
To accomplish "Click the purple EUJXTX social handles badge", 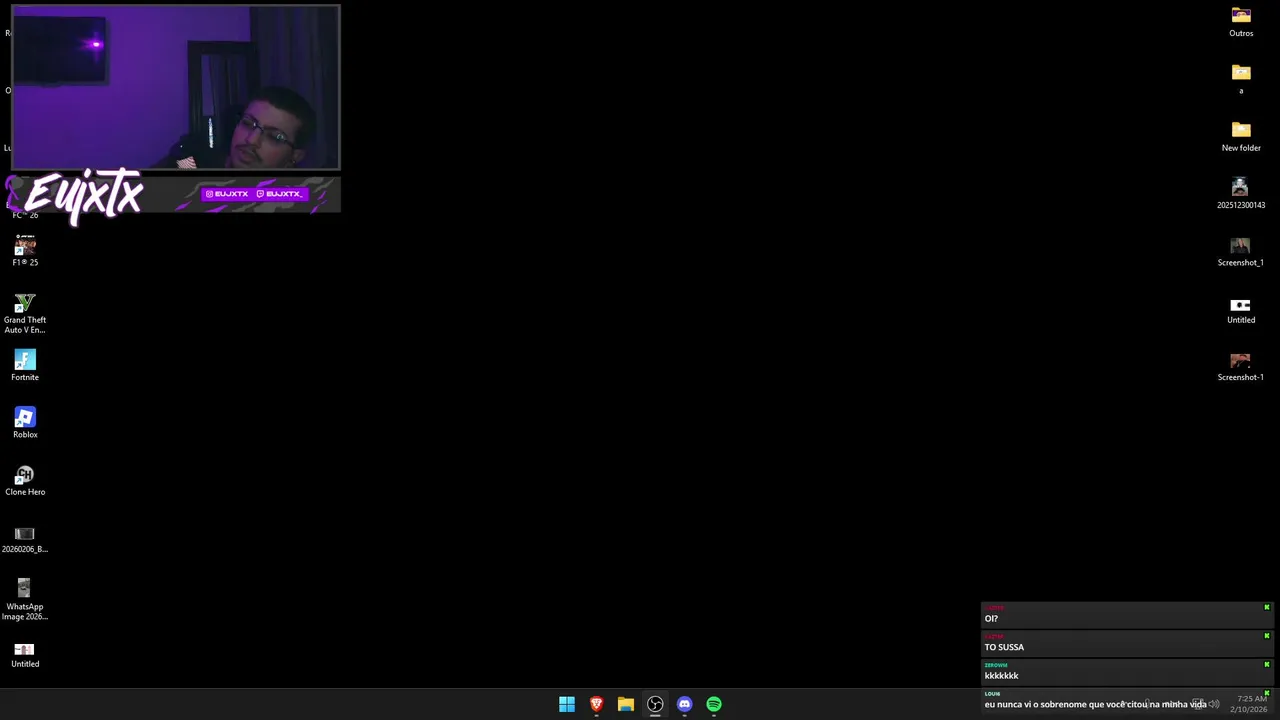I will click(254, 194).
